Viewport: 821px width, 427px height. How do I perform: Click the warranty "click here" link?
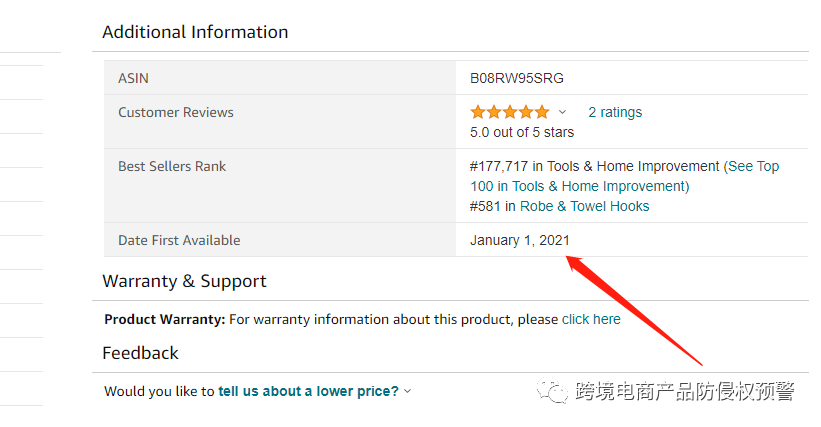click(x=591, y=319)
